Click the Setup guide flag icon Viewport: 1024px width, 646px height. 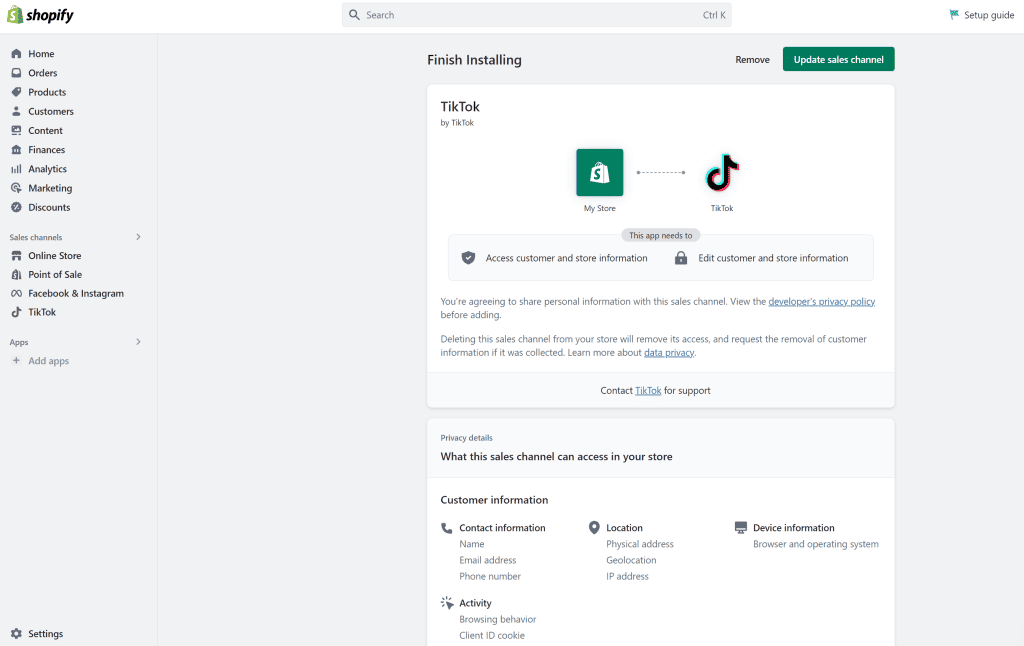tap(954, 14)
